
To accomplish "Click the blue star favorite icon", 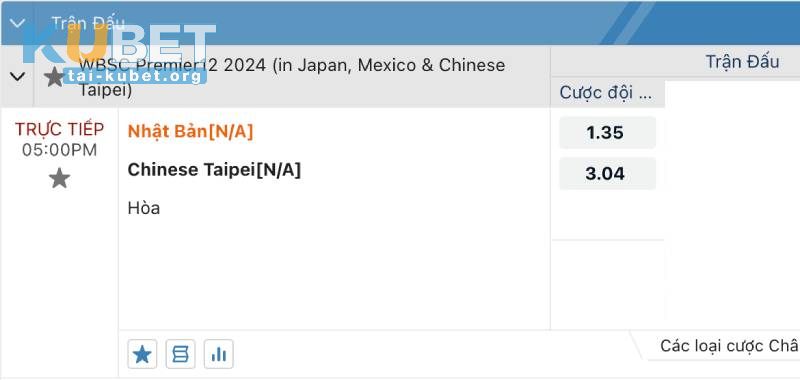I will coord(142,354).
